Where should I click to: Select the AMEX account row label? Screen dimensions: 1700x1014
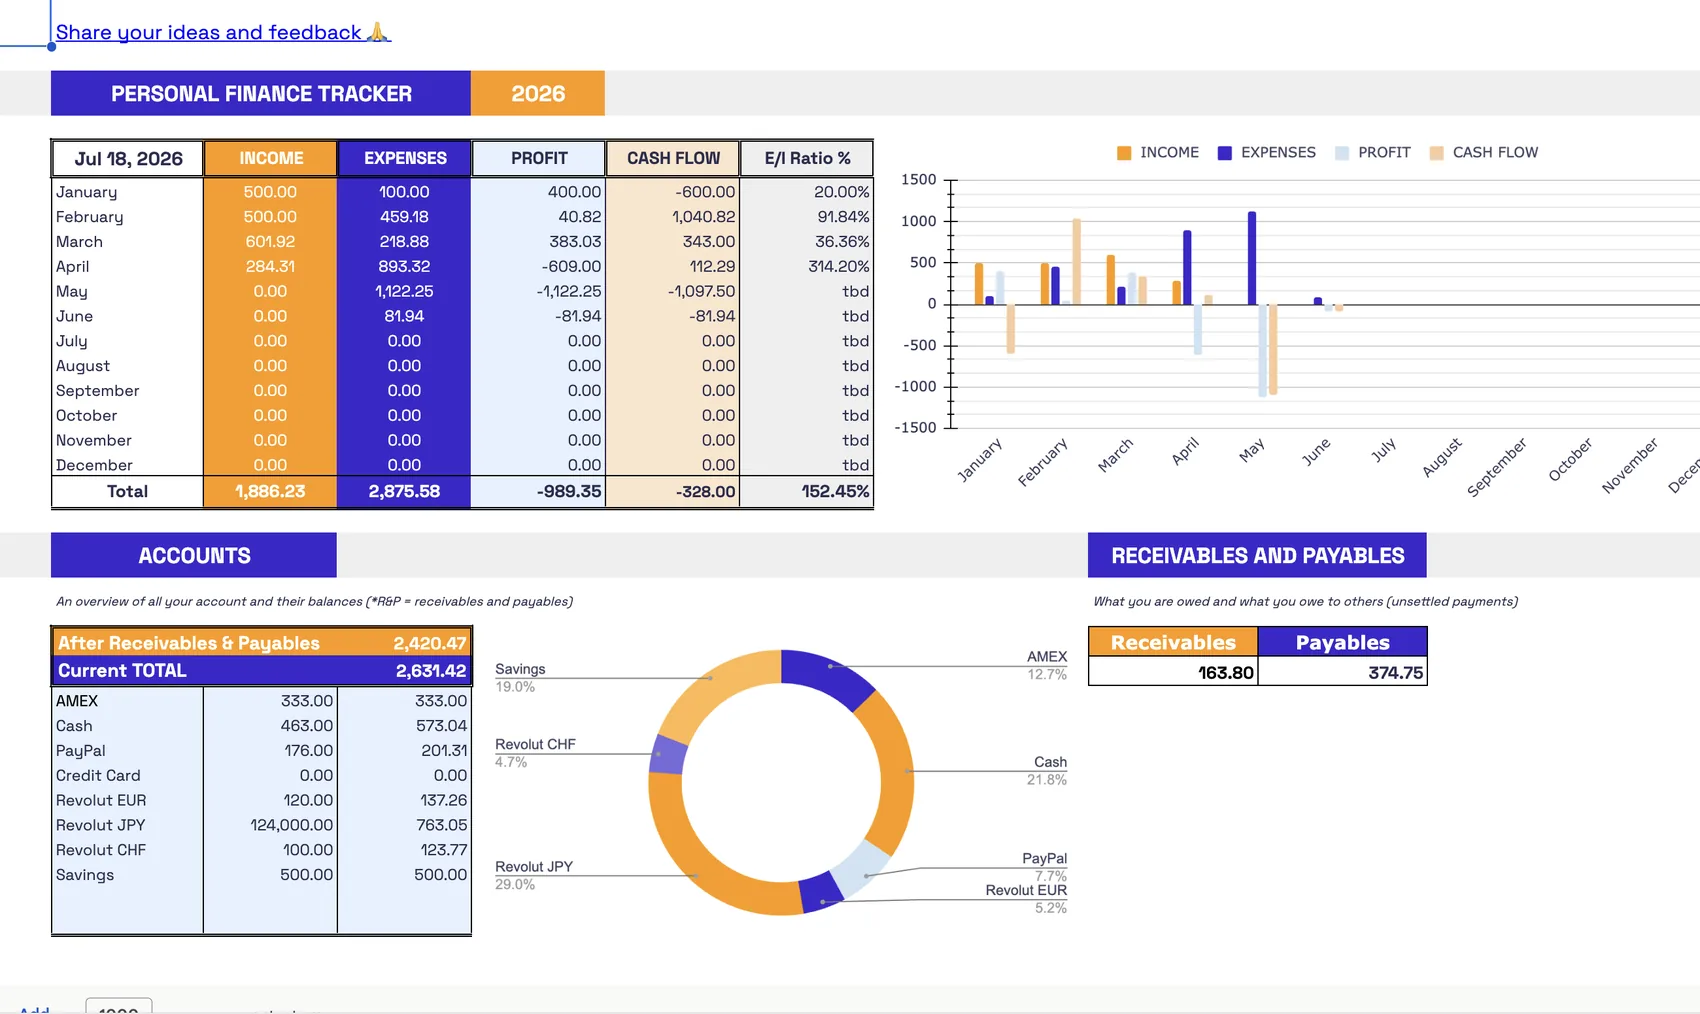click(128, 701)
